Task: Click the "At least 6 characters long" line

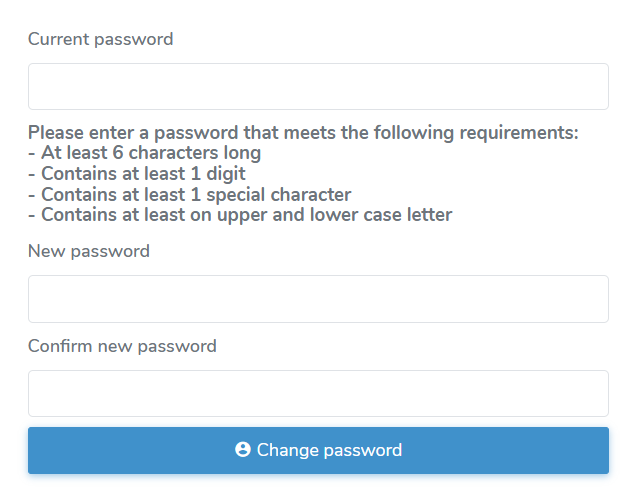Action: [x=144, y=153]
